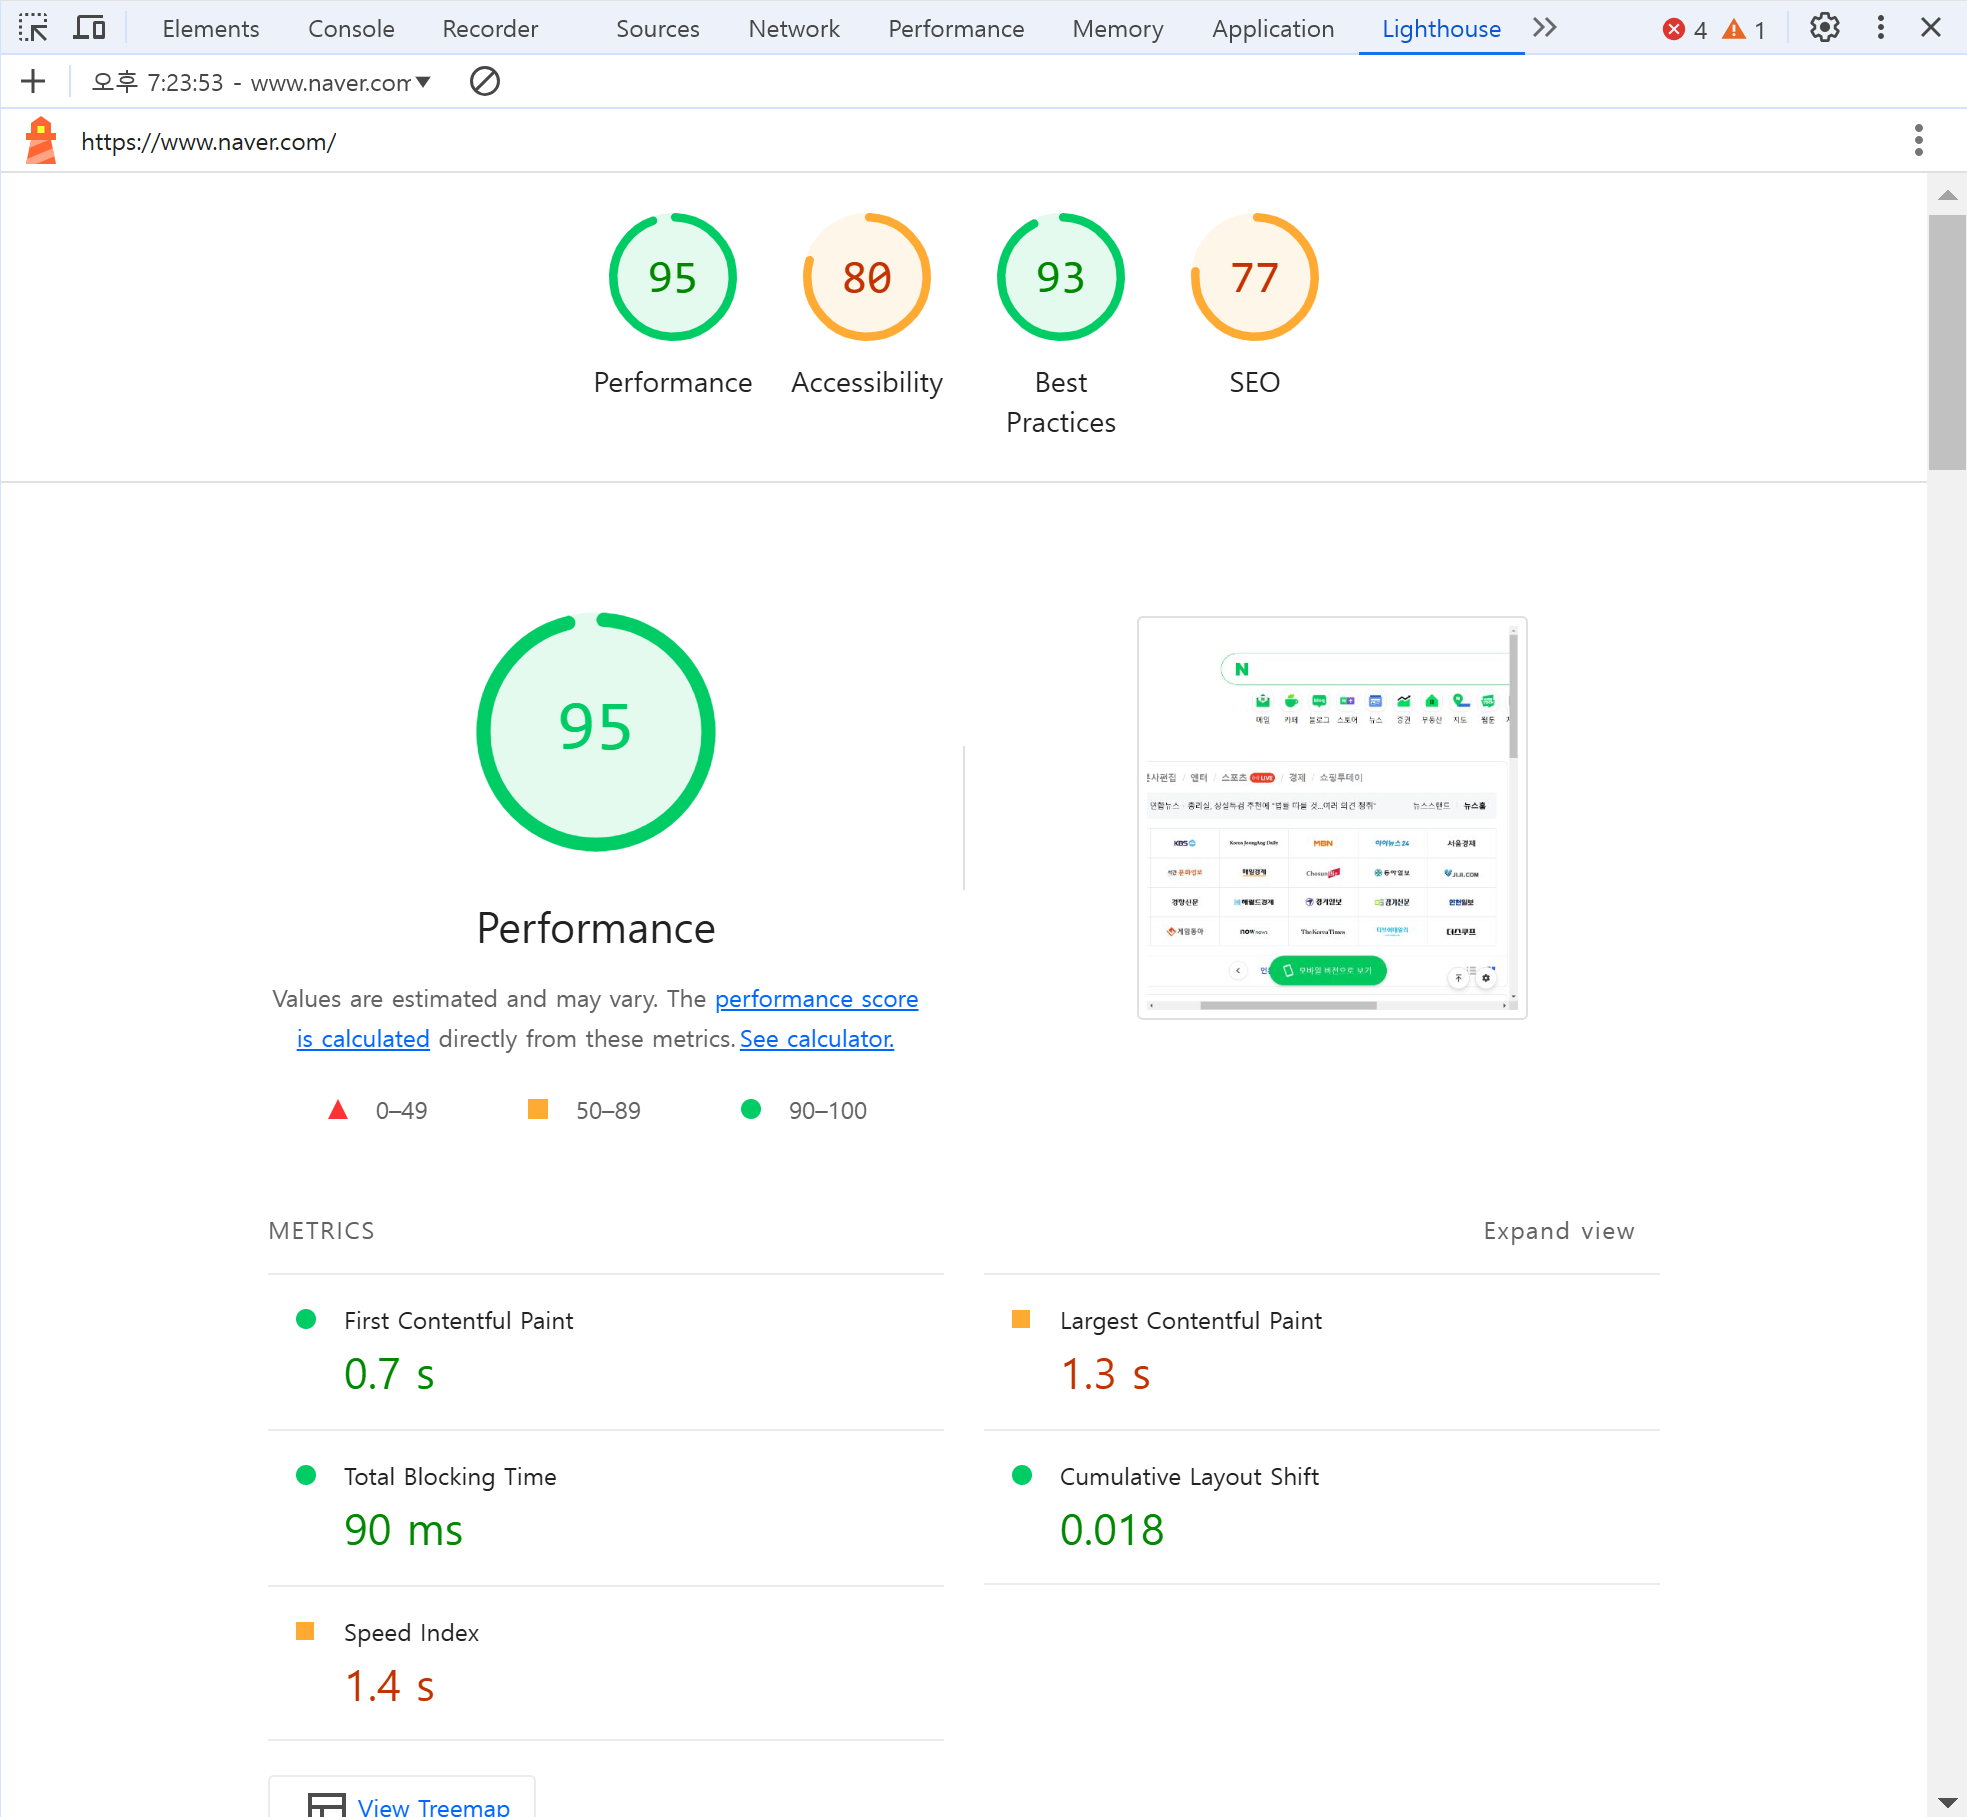This screenshot has height=1817, width=1967.
Task: Toggle Expand view for metrics
Action: [1558, 1231]
